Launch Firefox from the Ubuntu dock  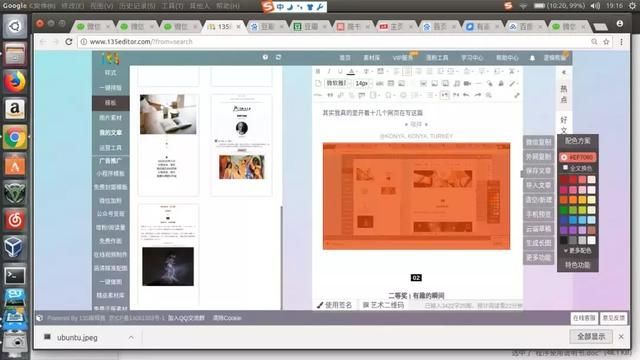[x=15, y=82]
